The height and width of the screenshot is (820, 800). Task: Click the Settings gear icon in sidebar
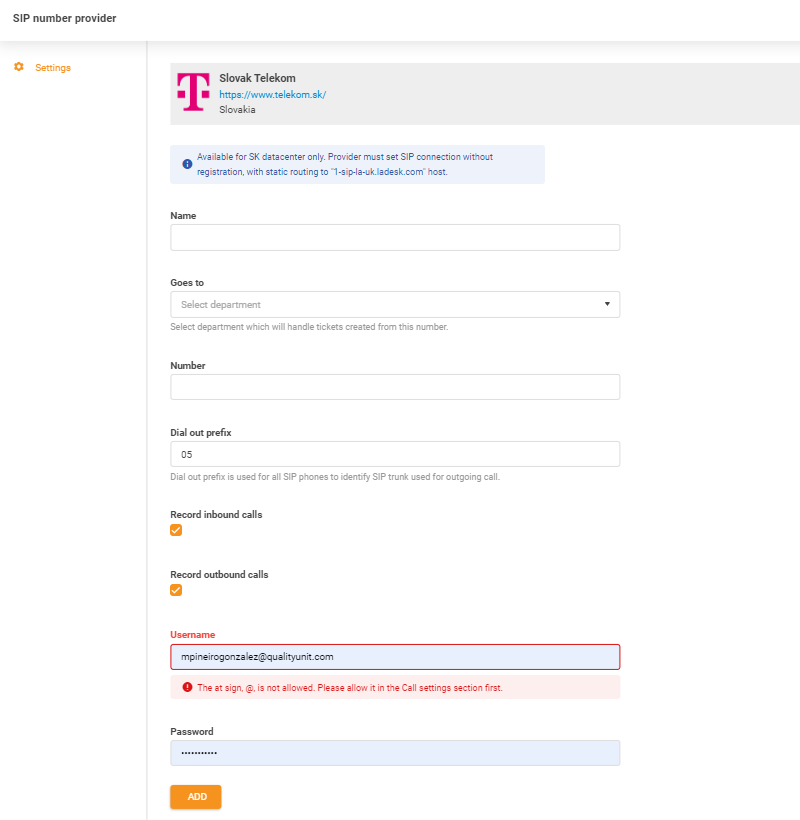(x=18, y=67)
